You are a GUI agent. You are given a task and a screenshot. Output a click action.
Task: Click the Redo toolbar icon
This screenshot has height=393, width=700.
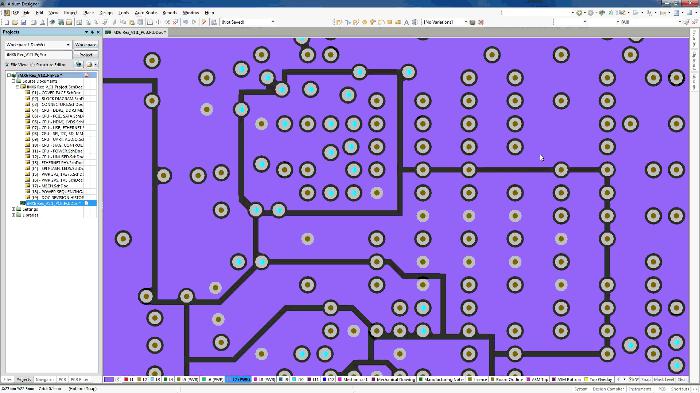coord(194,22)
